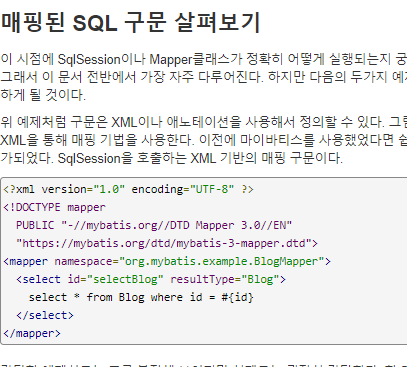Click the code line '<?xml version="1.0" encoding="UTF-8" ?>'
Viewport: 407px width, 367px height.
click(129, 189)
